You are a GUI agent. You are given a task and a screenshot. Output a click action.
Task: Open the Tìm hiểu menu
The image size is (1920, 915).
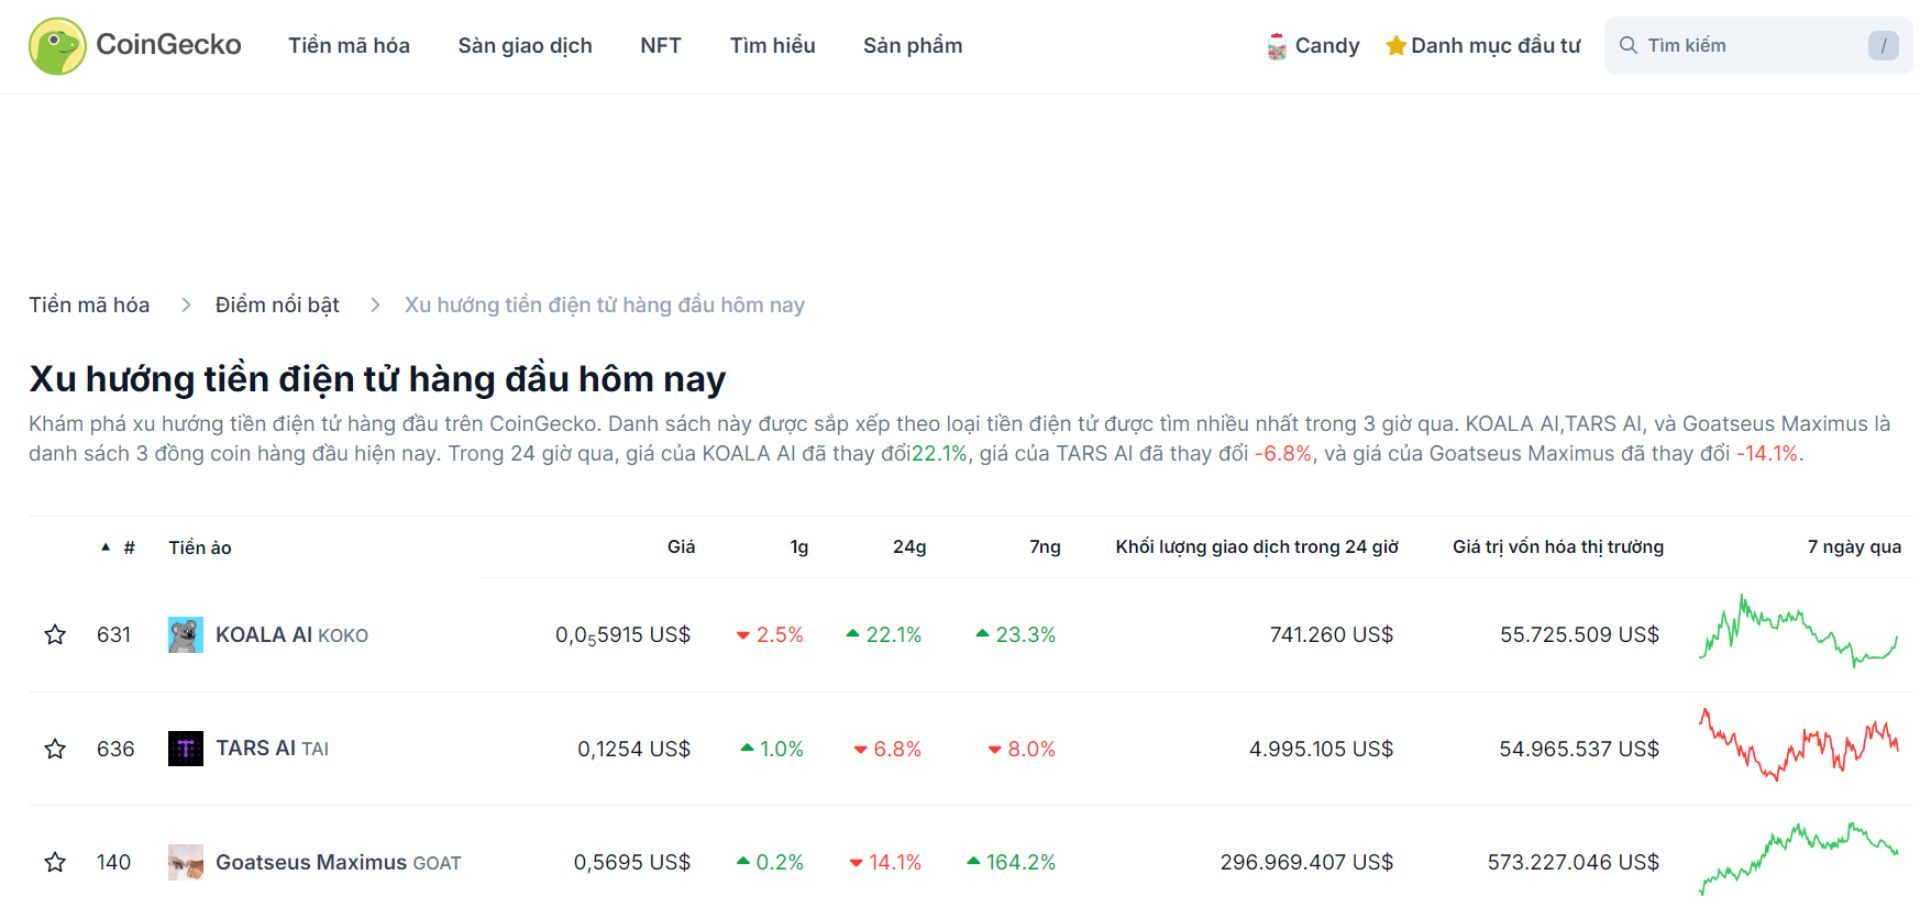(773, 45)
